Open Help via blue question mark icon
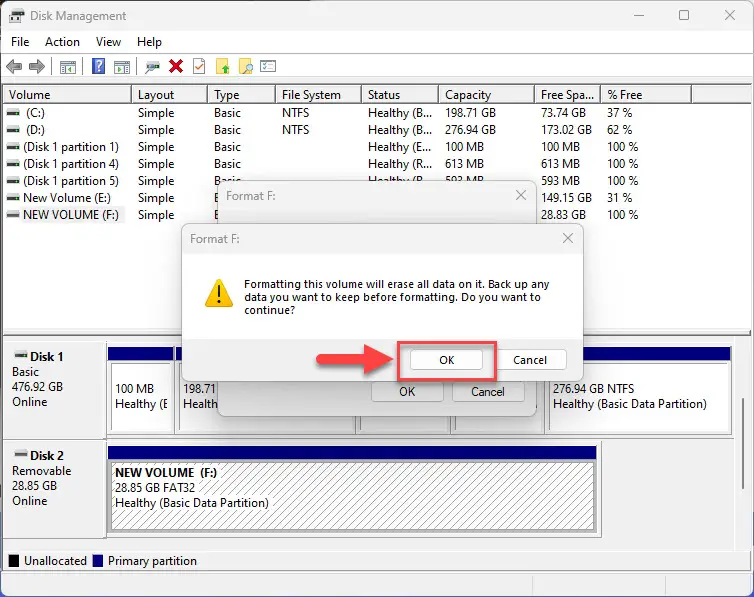This screenshot has width=754, height=597. (99, 67)
